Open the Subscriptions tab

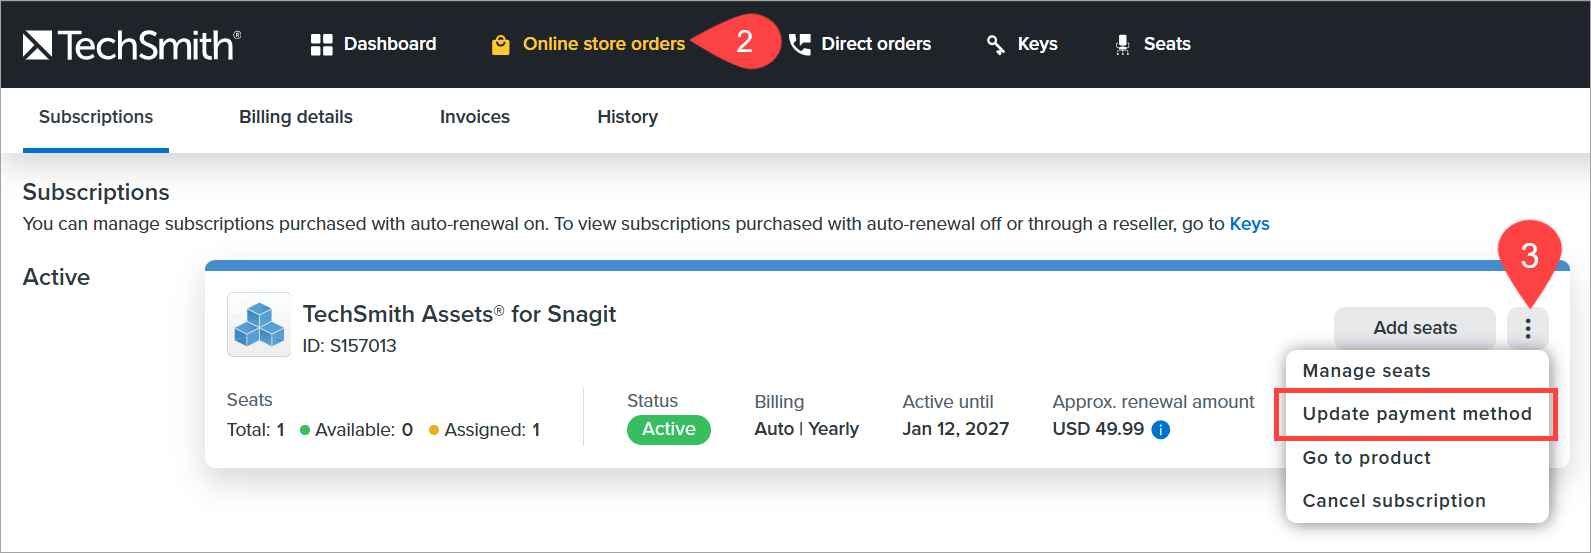click(96, 117)
